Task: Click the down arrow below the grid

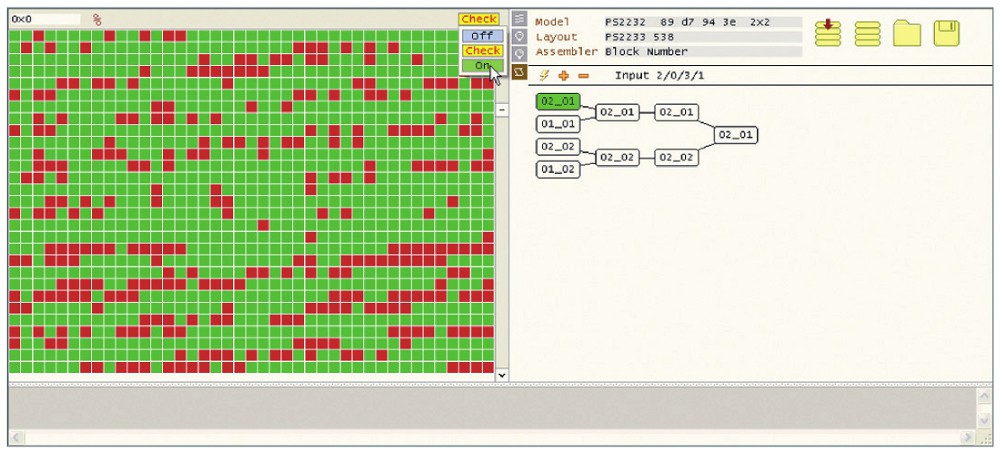Action: (502, 375)
